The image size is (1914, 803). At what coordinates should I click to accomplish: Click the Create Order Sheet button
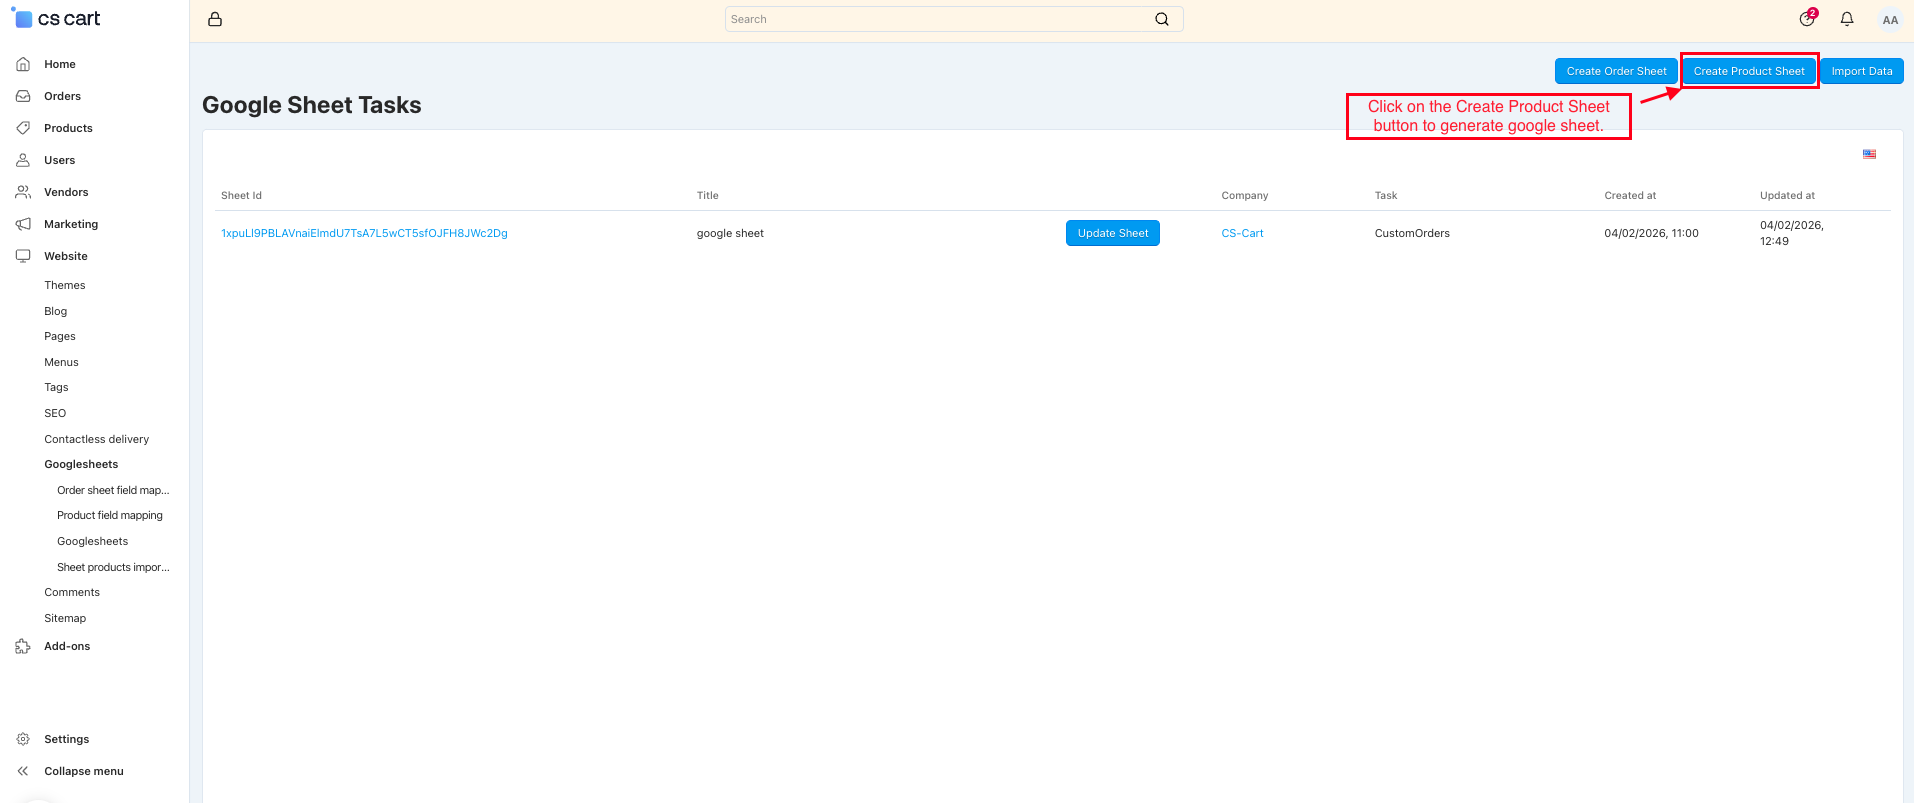tap(1616, 71)
